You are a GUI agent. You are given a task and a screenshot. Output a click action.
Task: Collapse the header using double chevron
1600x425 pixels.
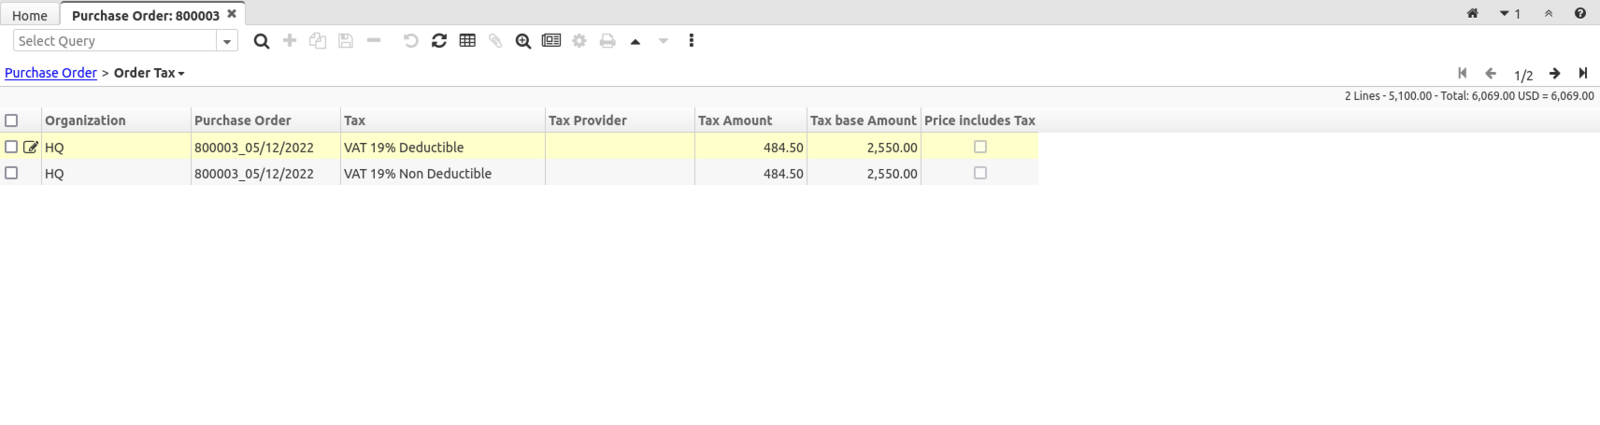click(x=1548, y=14)
